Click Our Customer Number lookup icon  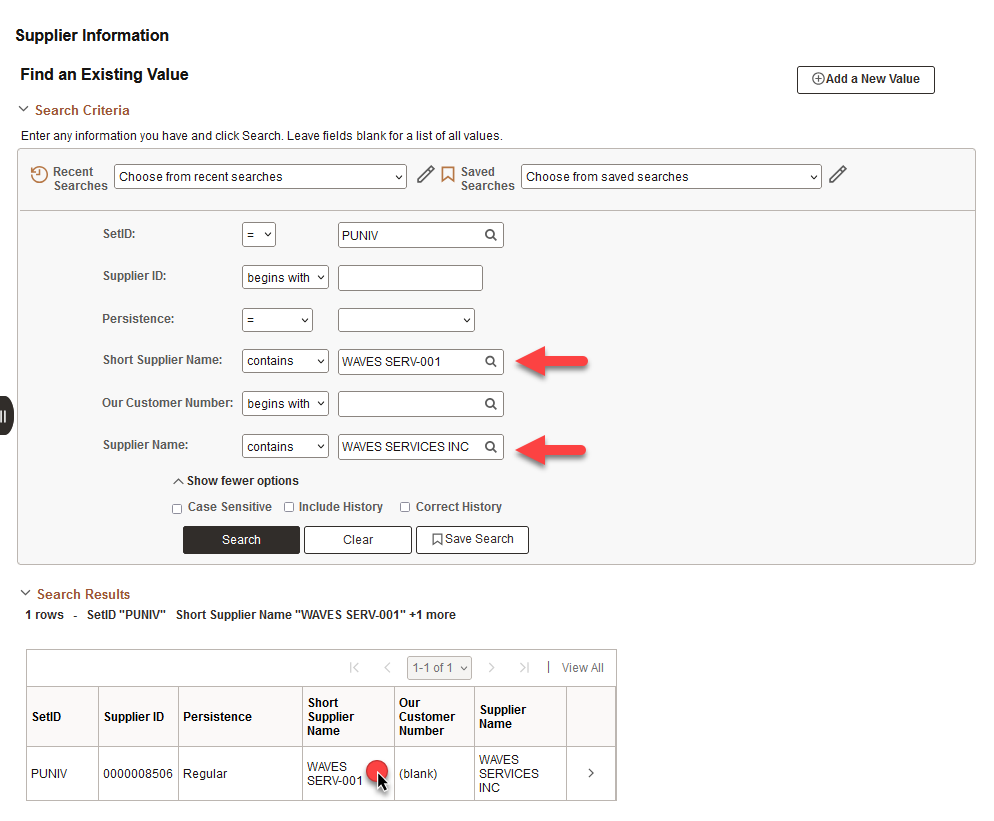(x=491, y=404)
